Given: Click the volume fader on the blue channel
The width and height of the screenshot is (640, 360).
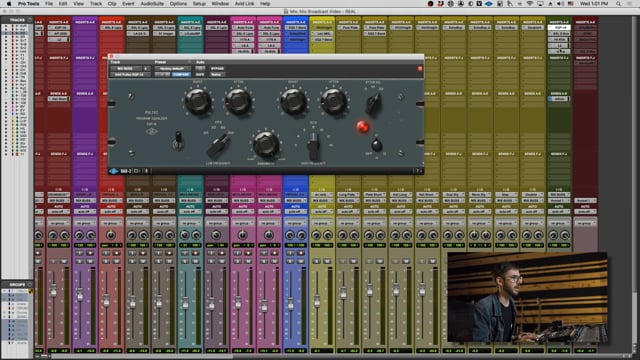Looking at the screenshot, I should click(290, 305).
